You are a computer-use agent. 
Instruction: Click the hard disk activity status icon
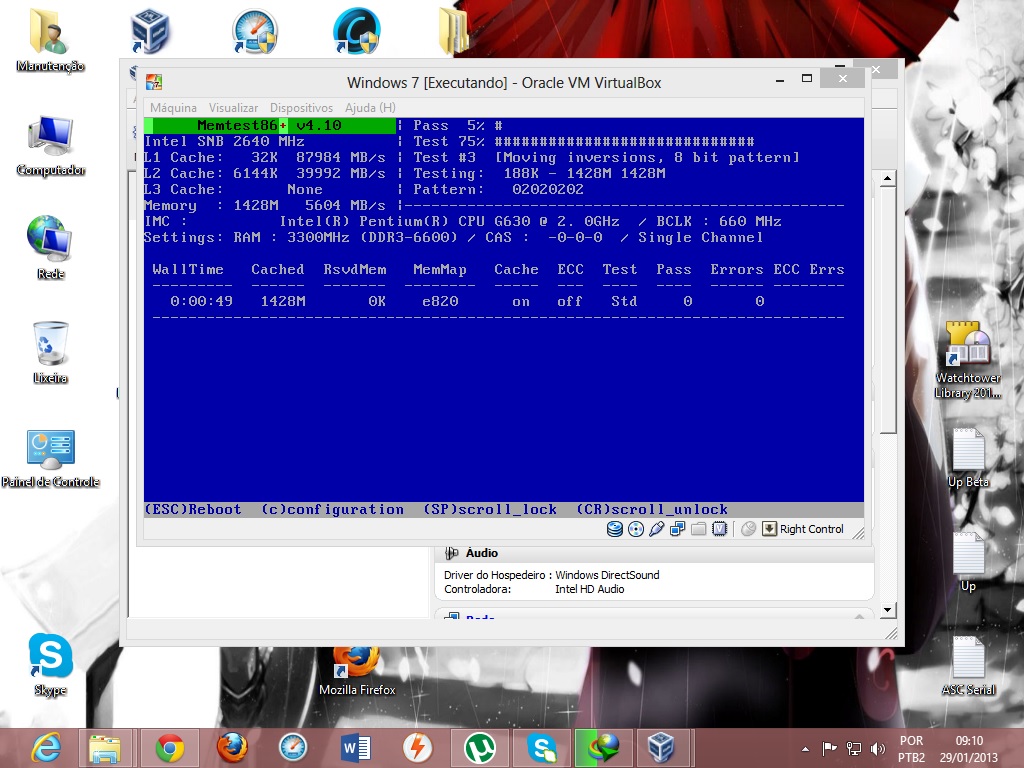point(615,529)
